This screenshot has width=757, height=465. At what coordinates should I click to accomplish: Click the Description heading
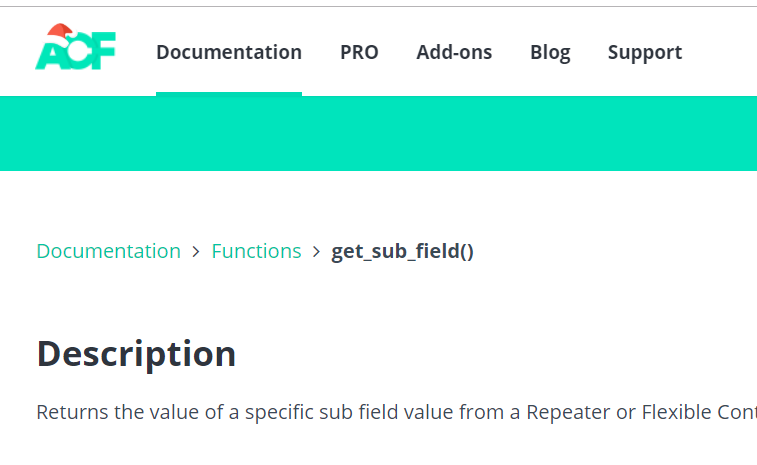(136, 354)
